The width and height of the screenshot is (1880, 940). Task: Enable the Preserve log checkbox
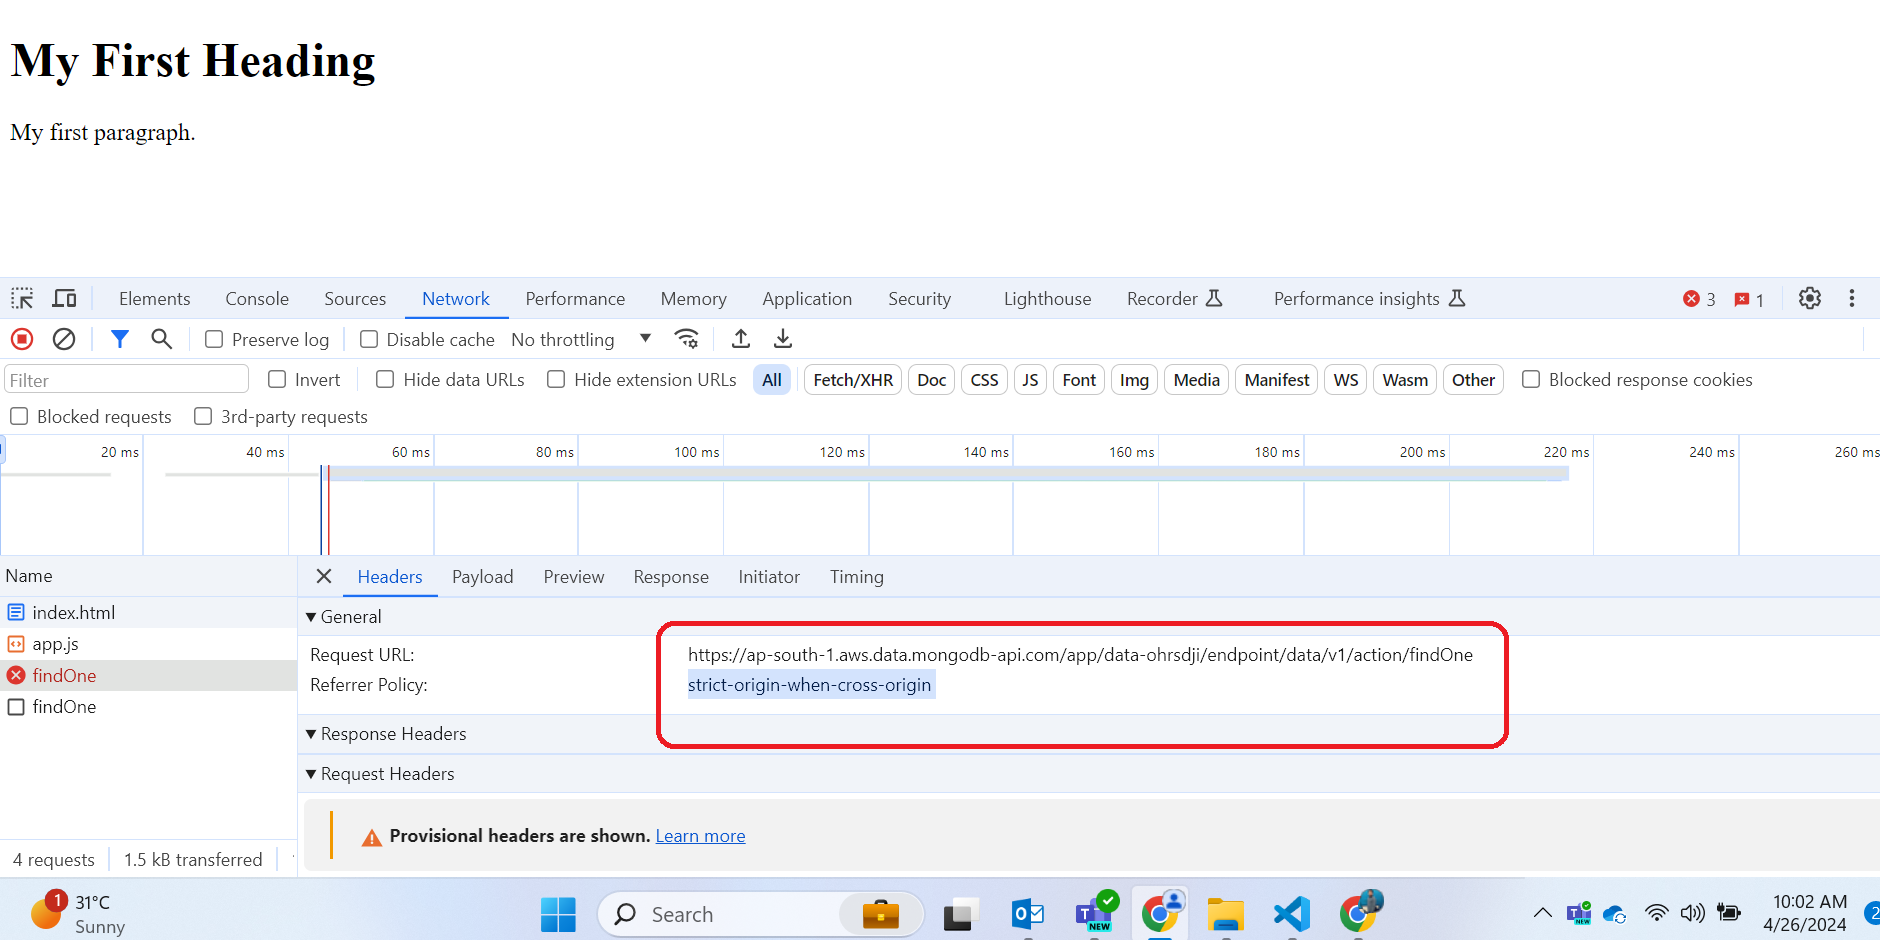tap(214, 340)
